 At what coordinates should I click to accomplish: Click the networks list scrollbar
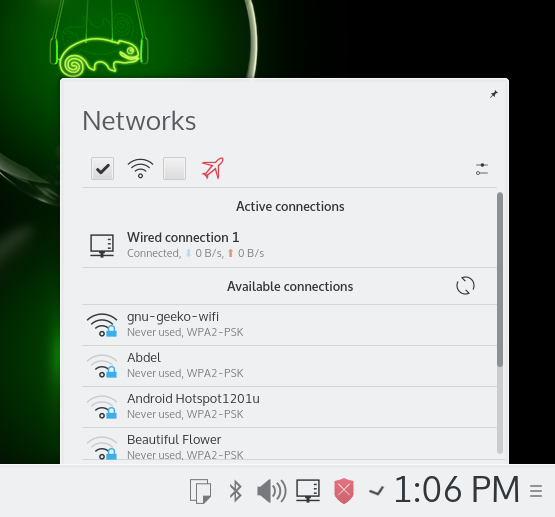(500, 280)
